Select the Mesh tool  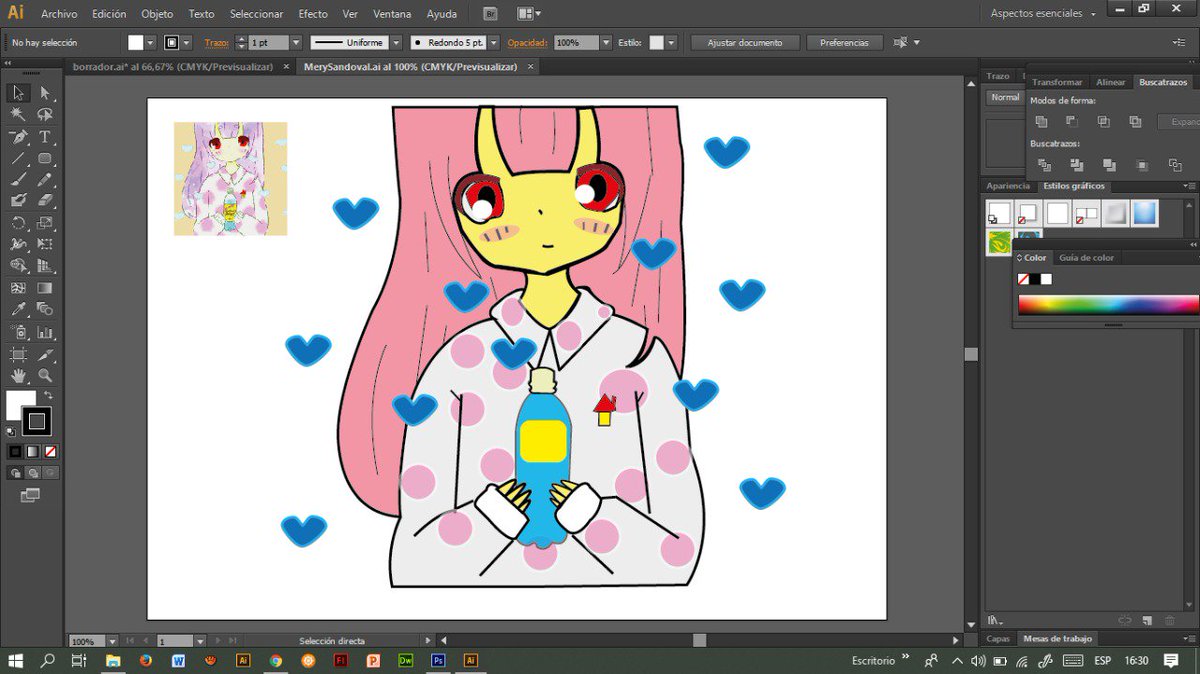coord(18,288)
